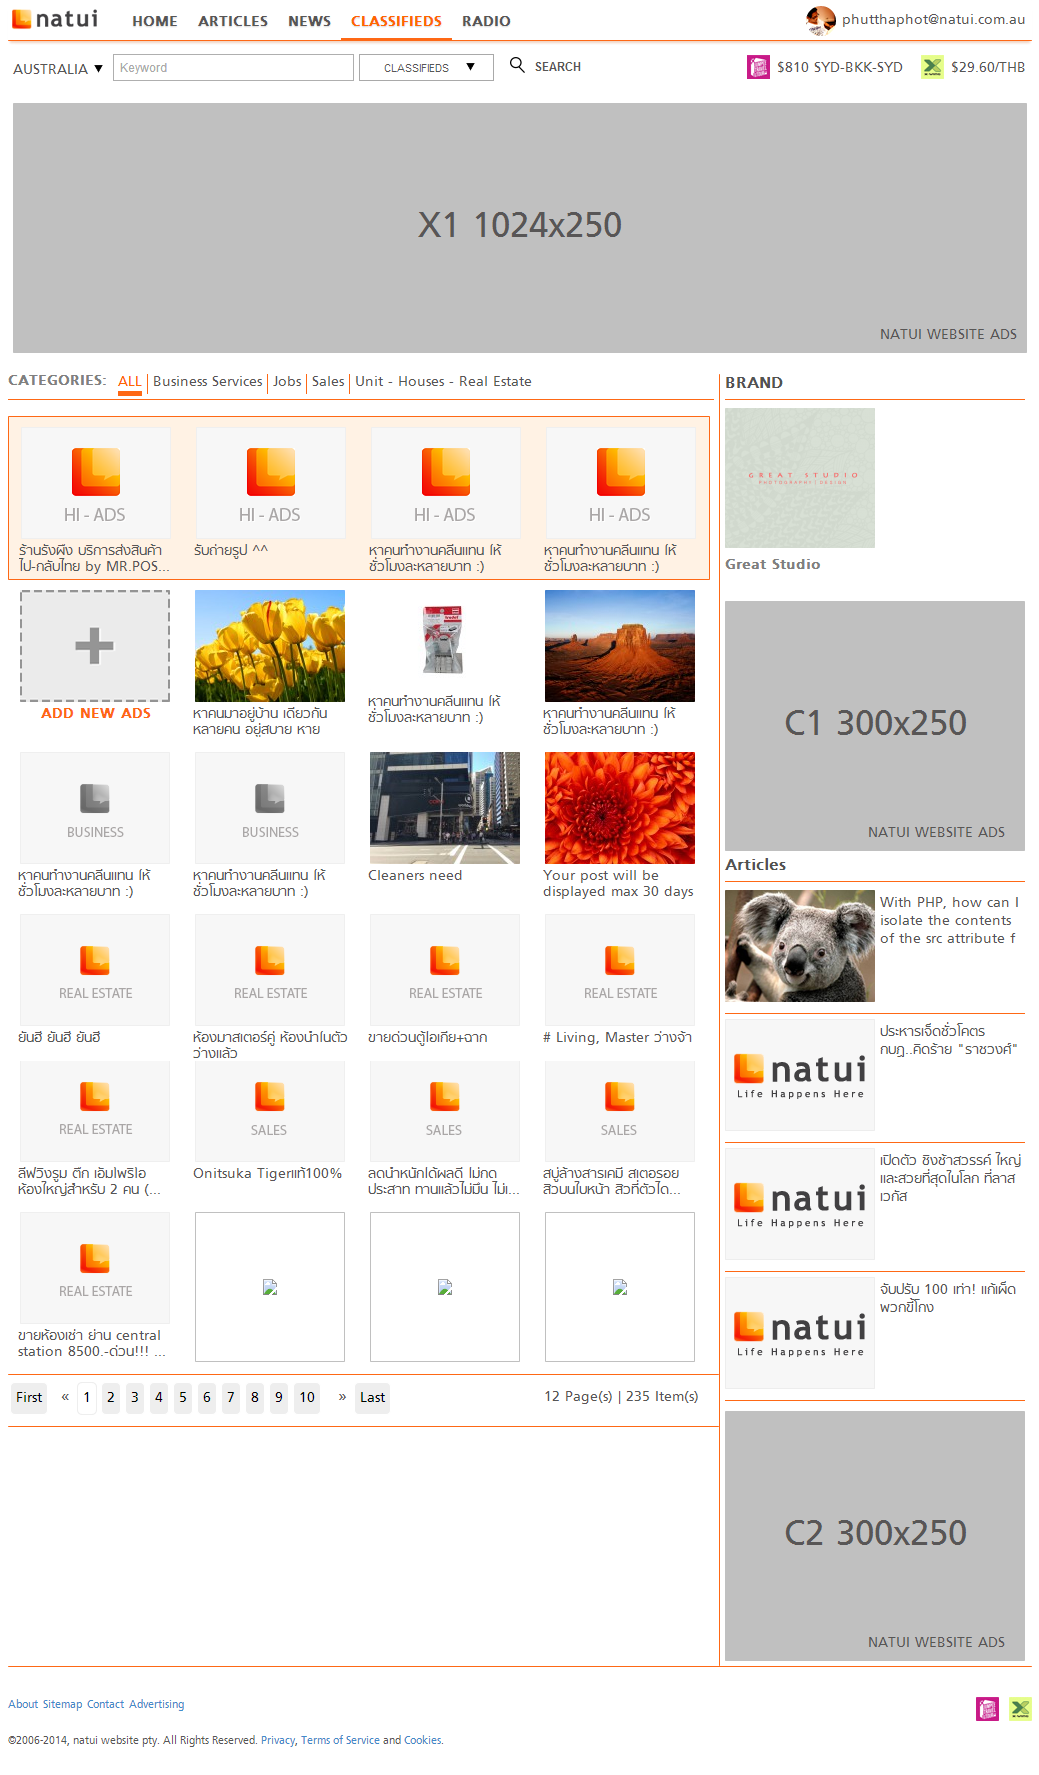Viewport: 1039px width, 1775px height.
Task: Go to page 5 of listings
Action: pos(183,1397)
